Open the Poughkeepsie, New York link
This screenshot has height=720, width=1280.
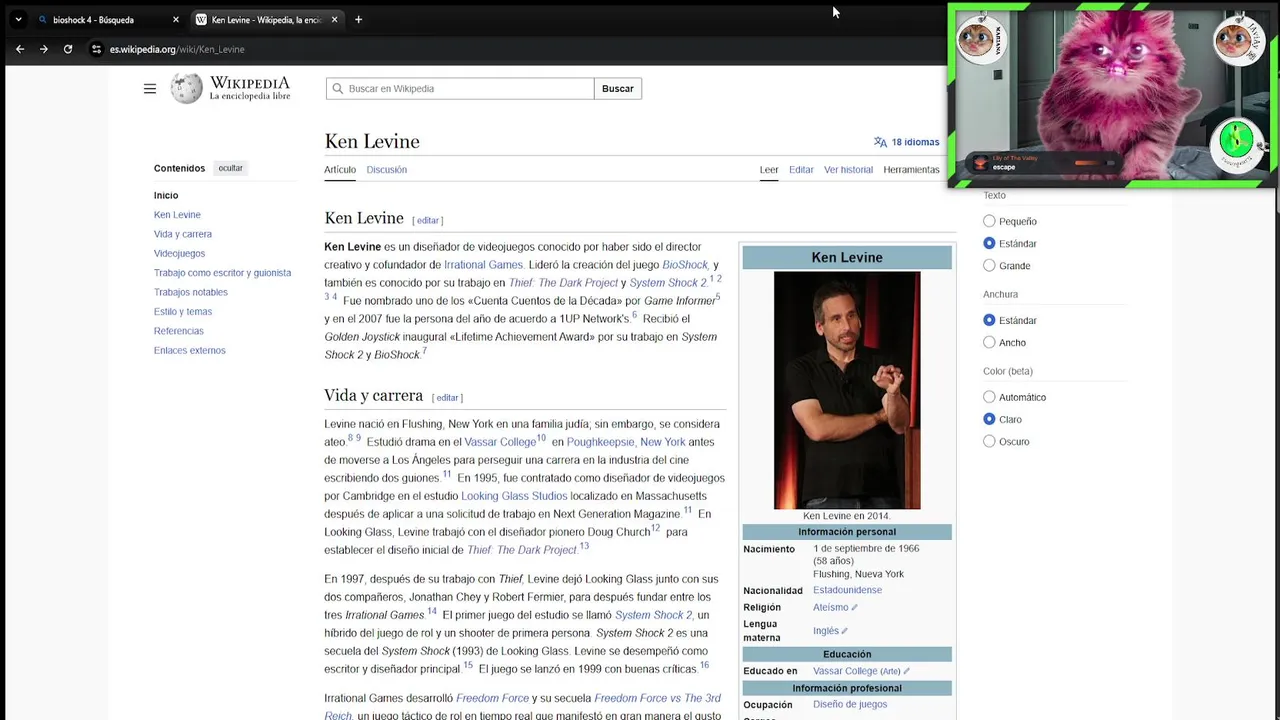tap(626, 442)
